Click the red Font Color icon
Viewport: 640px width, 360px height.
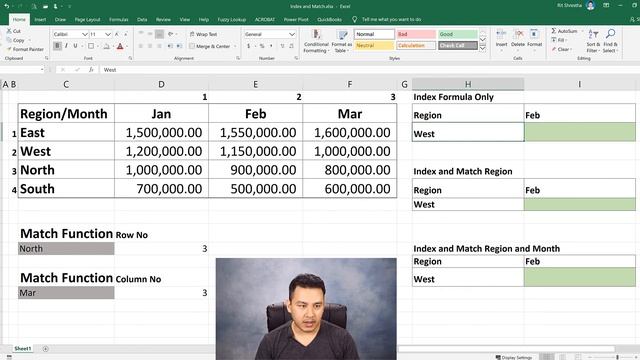[120, 46]
